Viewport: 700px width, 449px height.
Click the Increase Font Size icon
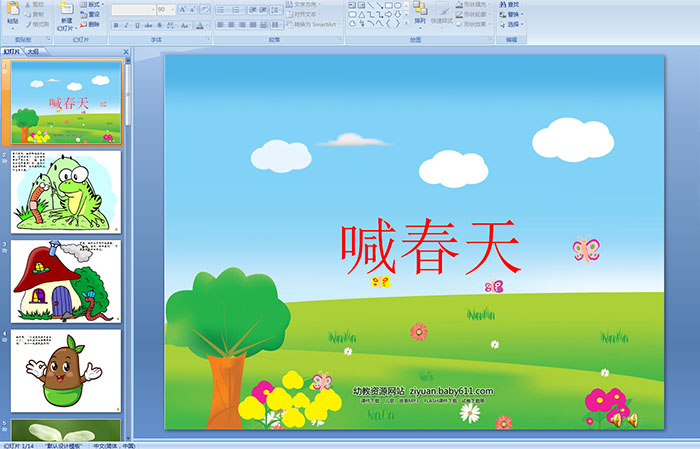183,9
